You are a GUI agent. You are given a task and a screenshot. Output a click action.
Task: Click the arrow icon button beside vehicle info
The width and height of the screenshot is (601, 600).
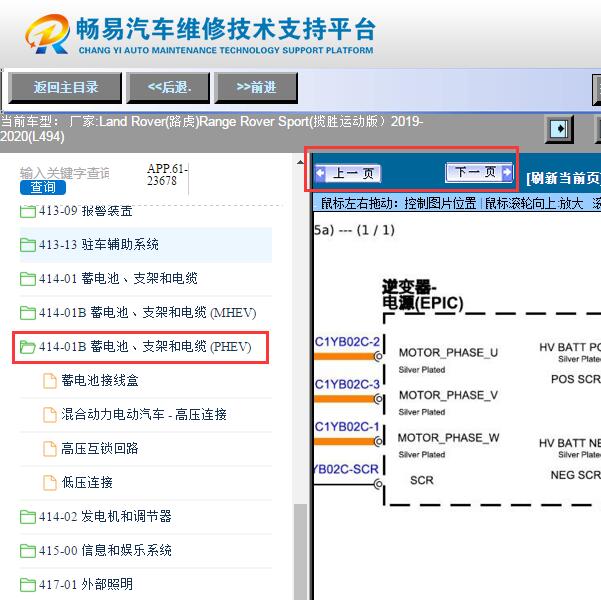tap(559, 129)
